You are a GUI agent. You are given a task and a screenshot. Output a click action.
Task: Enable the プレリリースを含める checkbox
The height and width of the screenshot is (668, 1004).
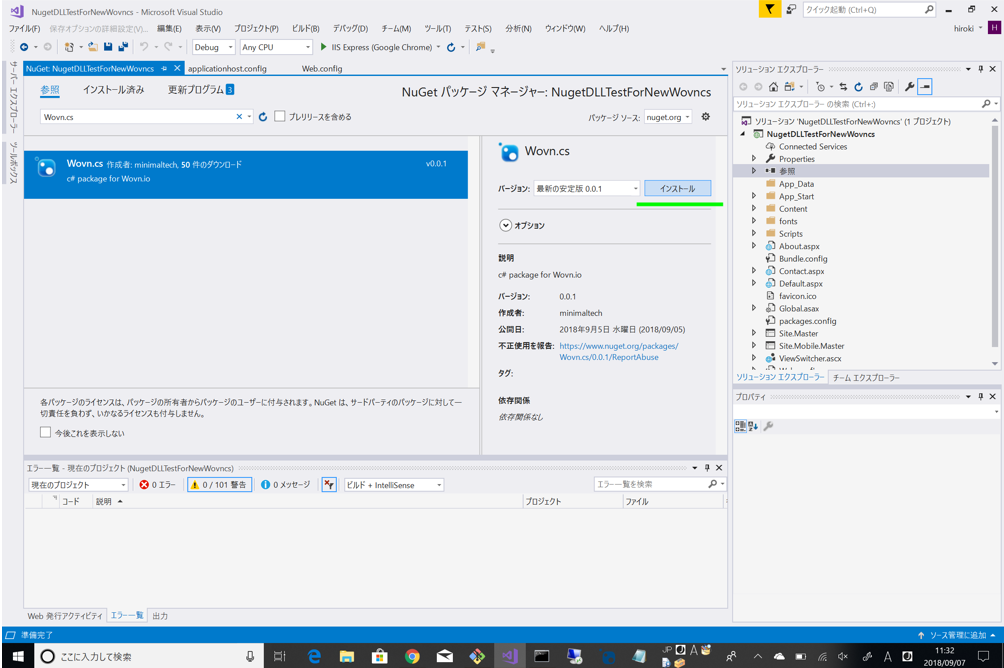click(x=280, y=117)
